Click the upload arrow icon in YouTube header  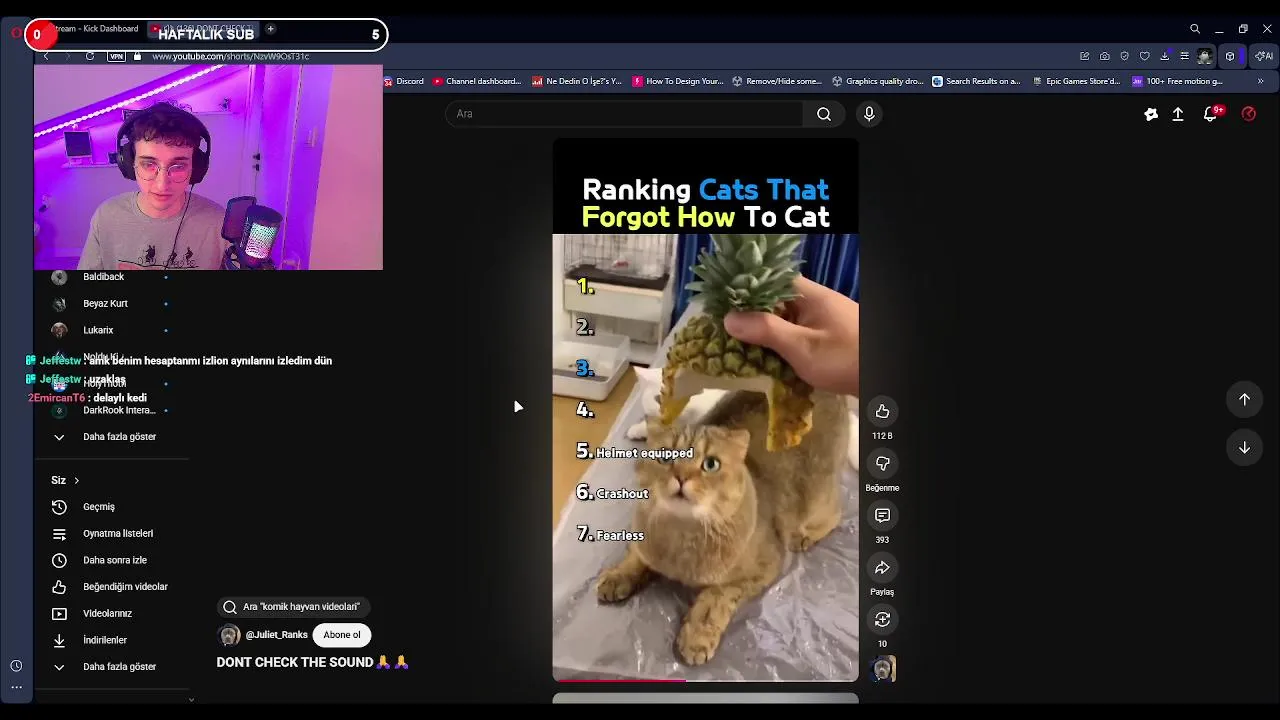click(x=1178, y=114)
